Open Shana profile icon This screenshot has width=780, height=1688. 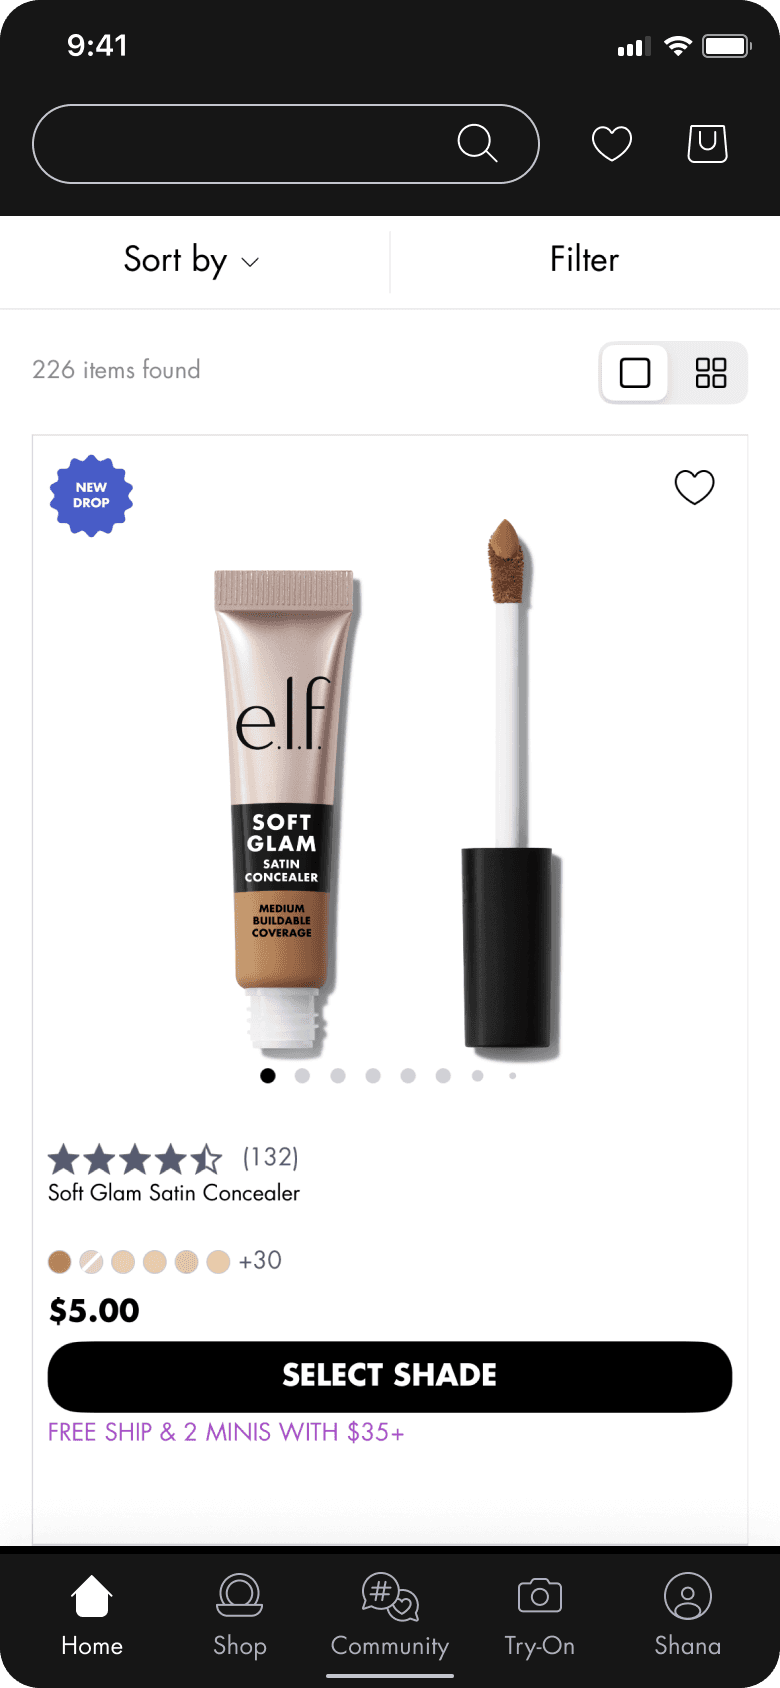coord(688,1595)
